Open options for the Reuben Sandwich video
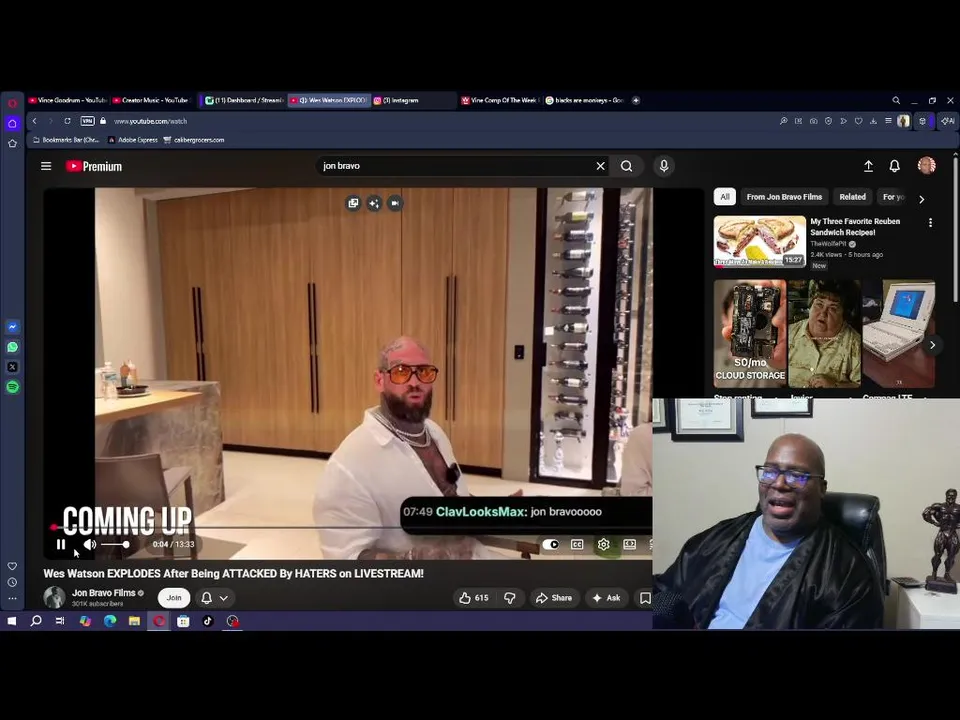The height and width of the screenshot is (720, 960). (x=931, y=223)
